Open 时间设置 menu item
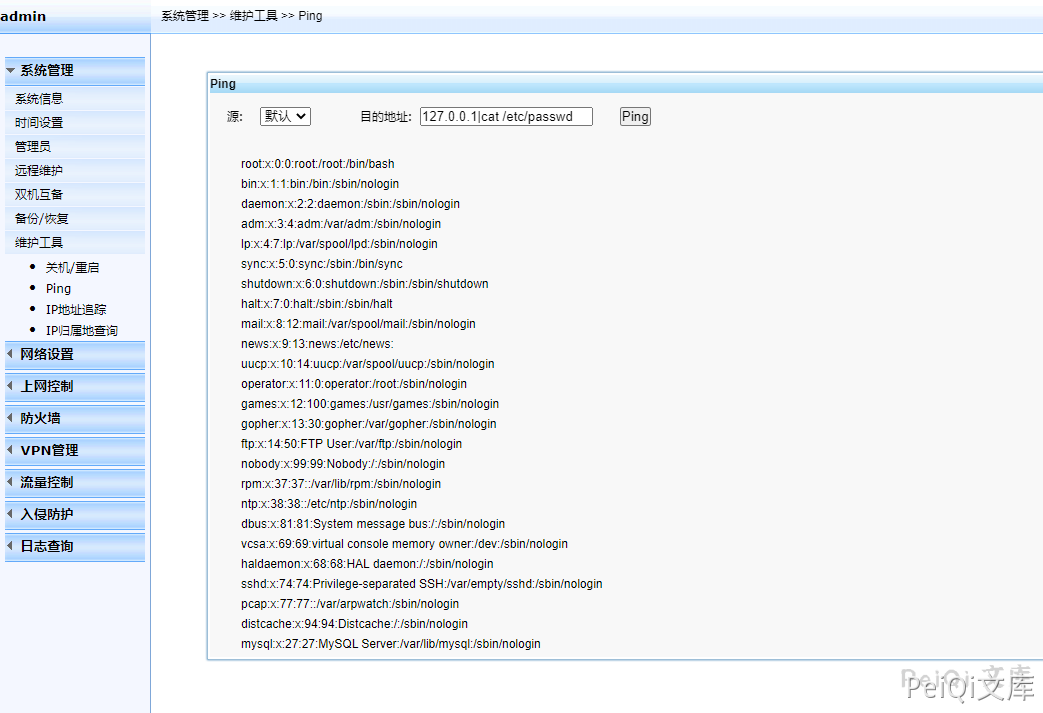The height and width of the screenshot is (713, 1043). coord(39,123)
